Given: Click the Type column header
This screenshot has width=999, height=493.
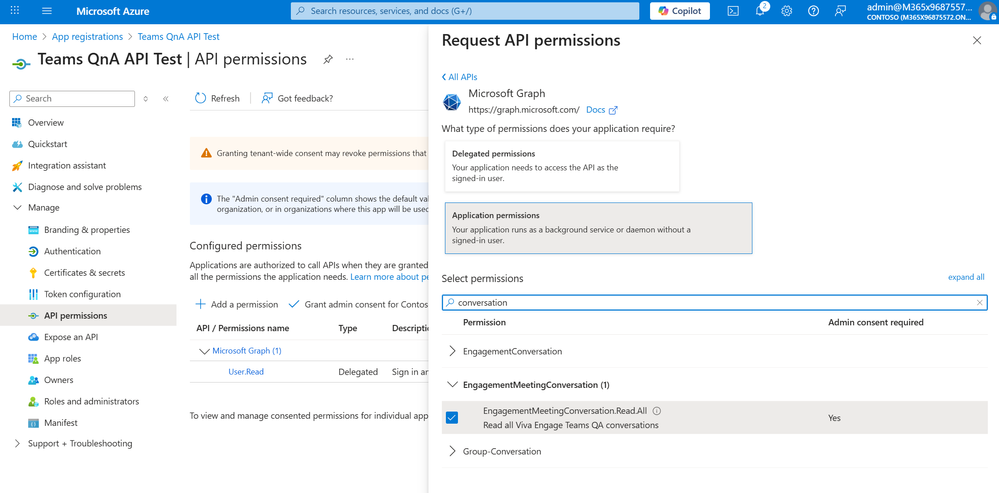Looking at the screenshot, I should point(348,329).
